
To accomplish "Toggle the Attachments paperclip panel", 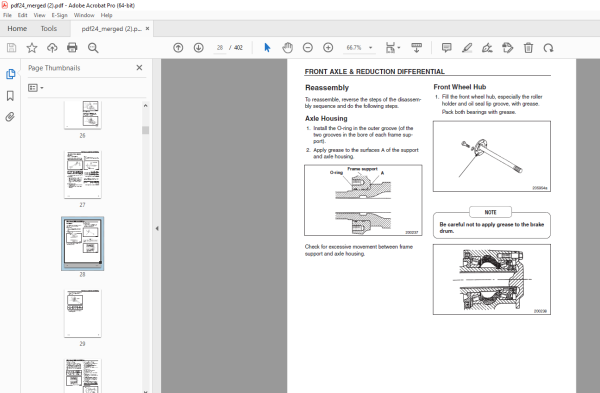I will 10,117.
